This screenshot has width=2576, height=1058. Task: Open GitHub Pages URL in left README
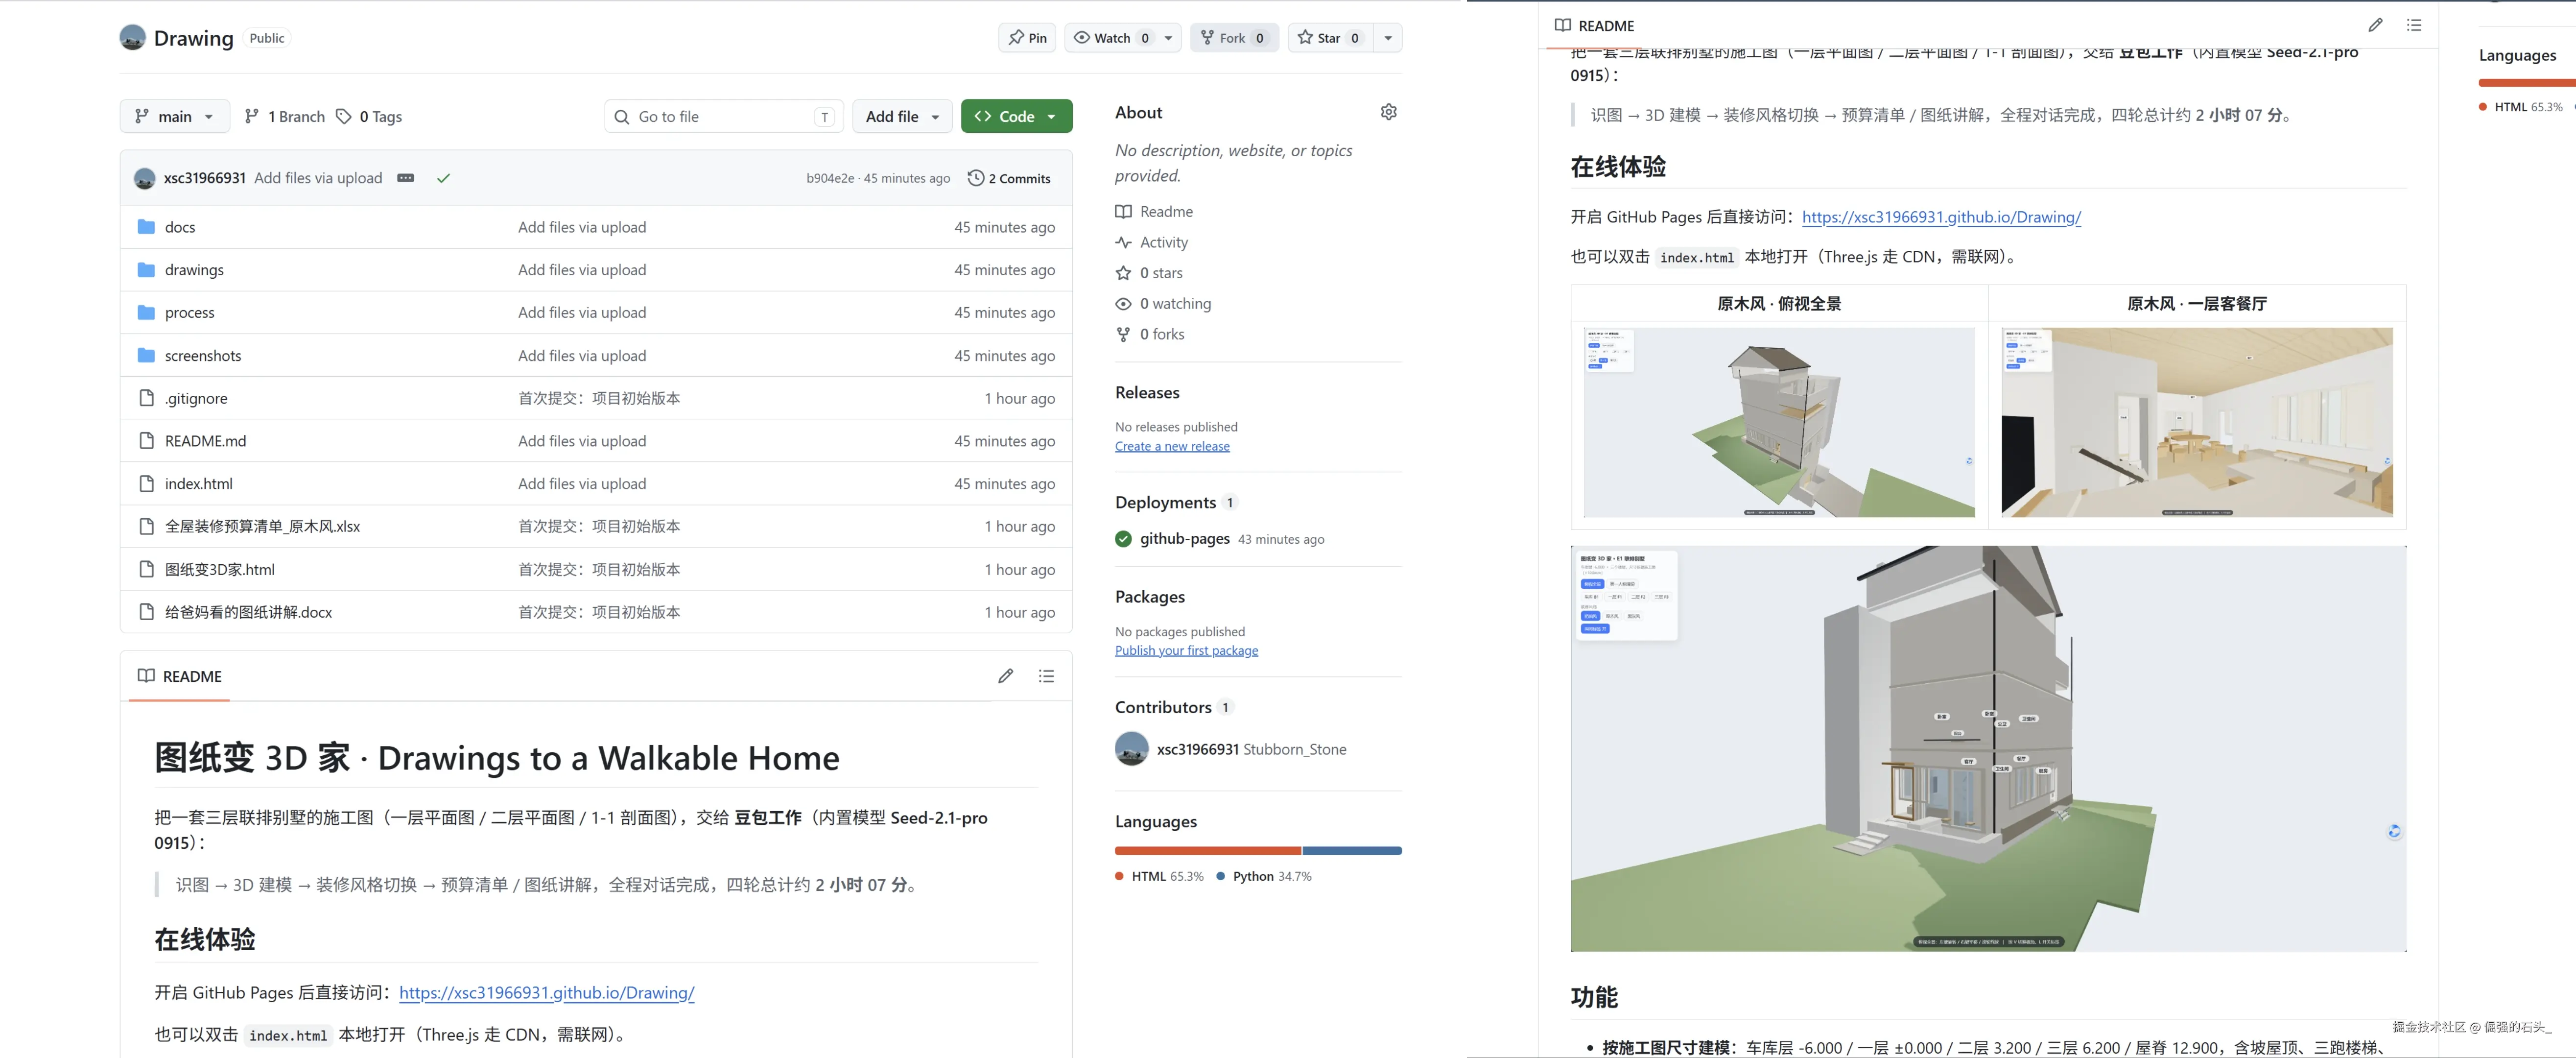547,993
